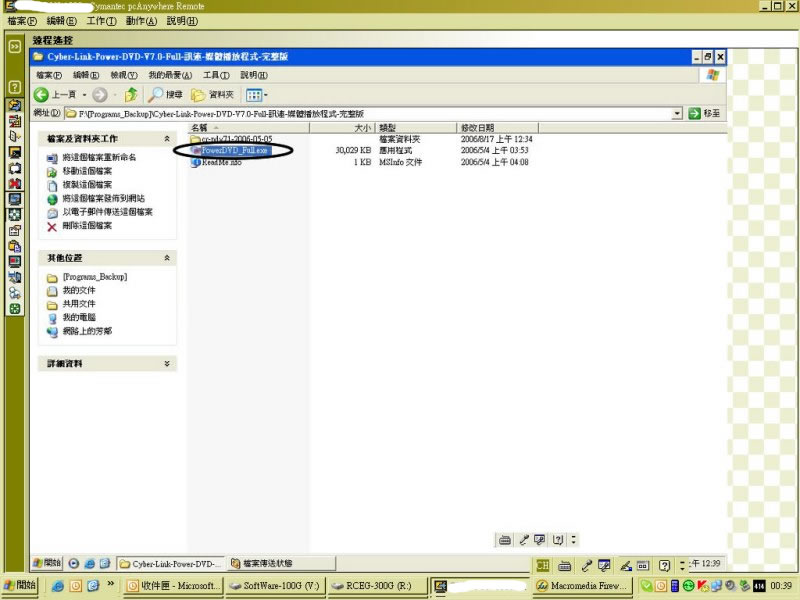Click the document-with-arrow icon in the pcAnywhere sidebar
This screenshot has width=800, height=600.
15,136
